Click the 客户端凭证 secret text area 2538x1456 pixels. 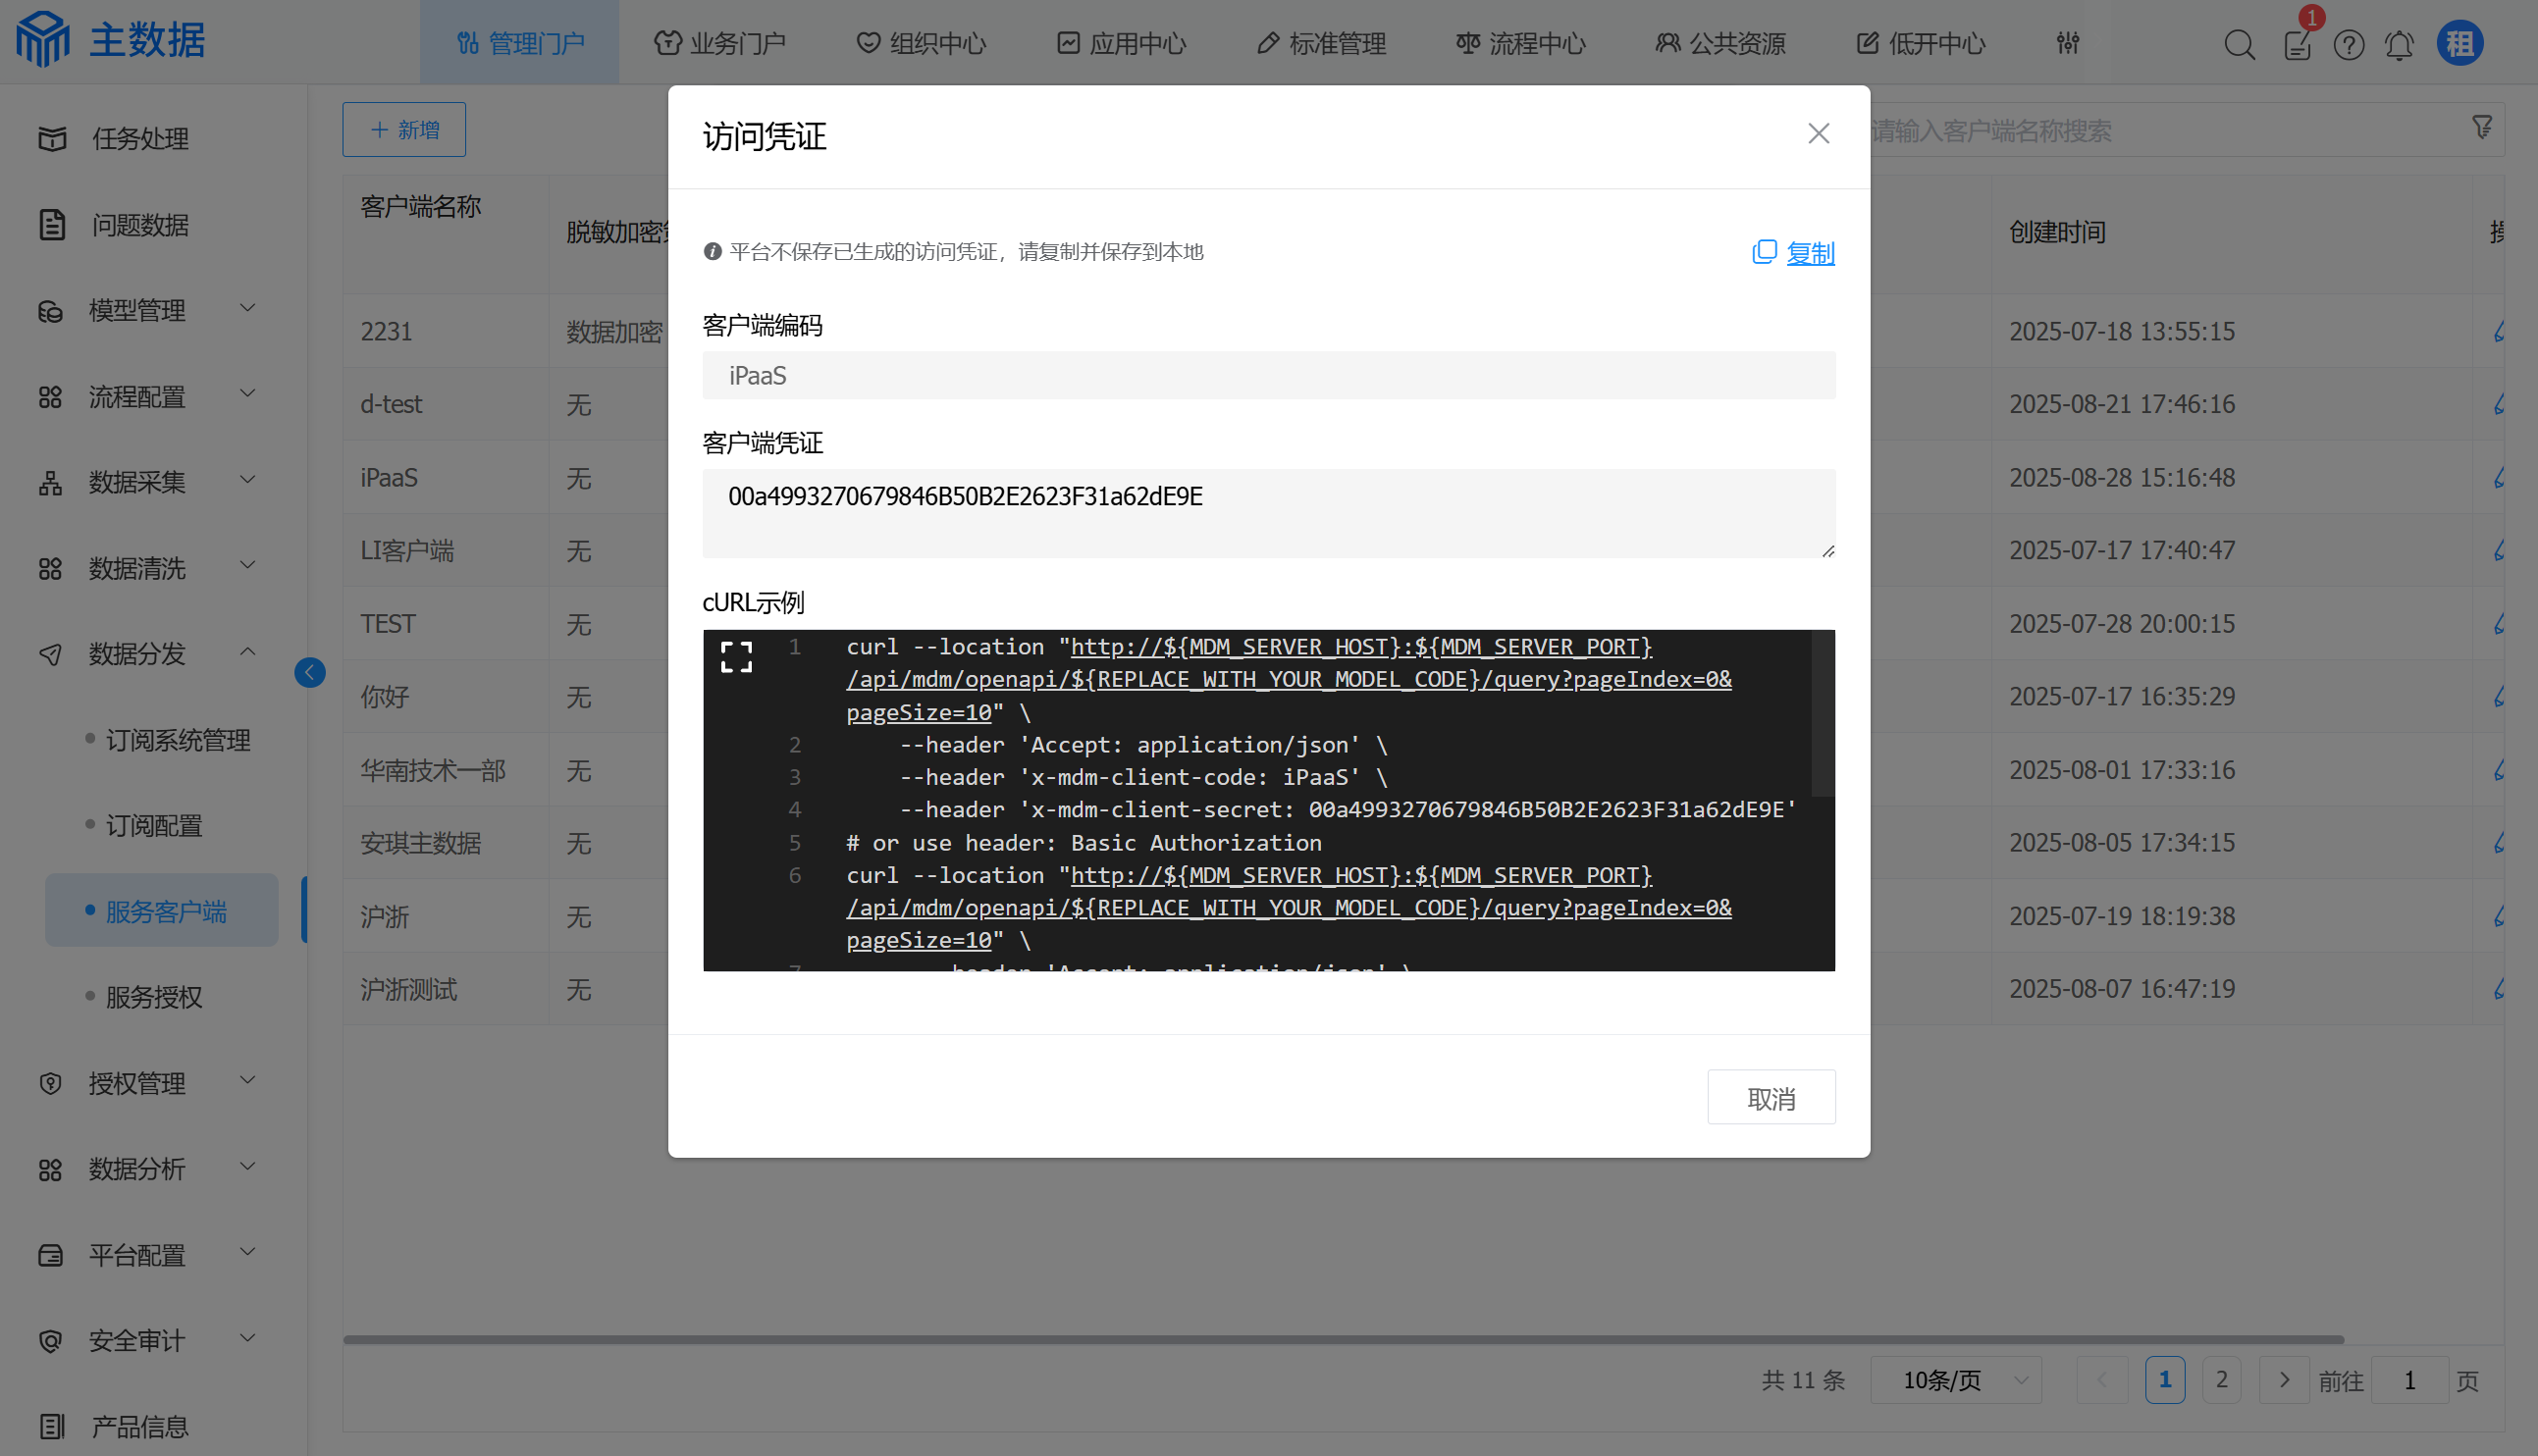coord(1268,513)
